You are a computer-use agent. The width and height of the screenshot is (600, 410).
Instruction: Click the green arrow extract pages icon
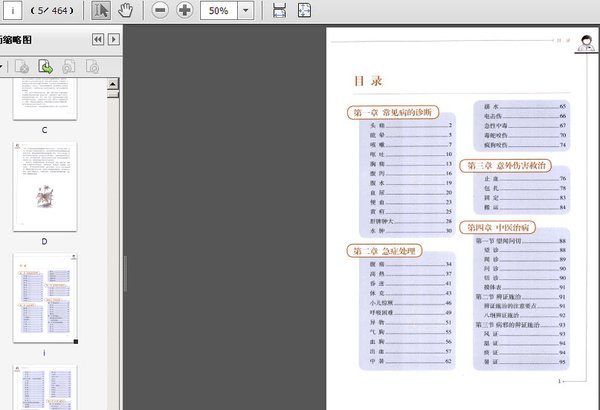(46, 67)
